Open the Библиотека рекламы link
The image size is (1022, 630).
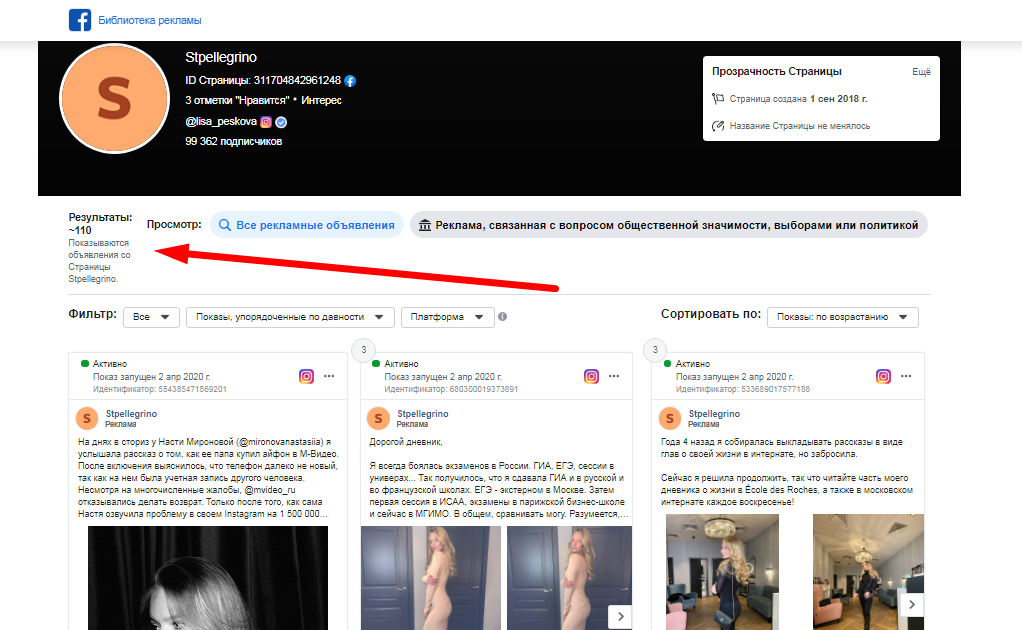(x=149, y=20)
